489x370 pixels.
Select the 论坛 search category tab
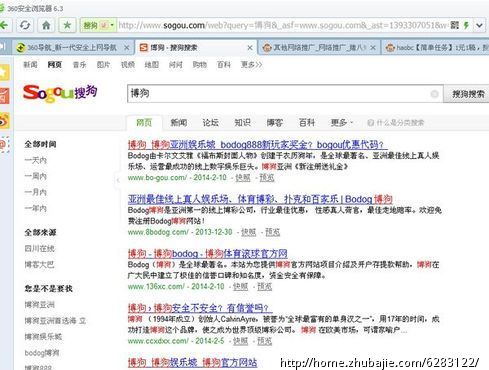click(x=211, y=122)
